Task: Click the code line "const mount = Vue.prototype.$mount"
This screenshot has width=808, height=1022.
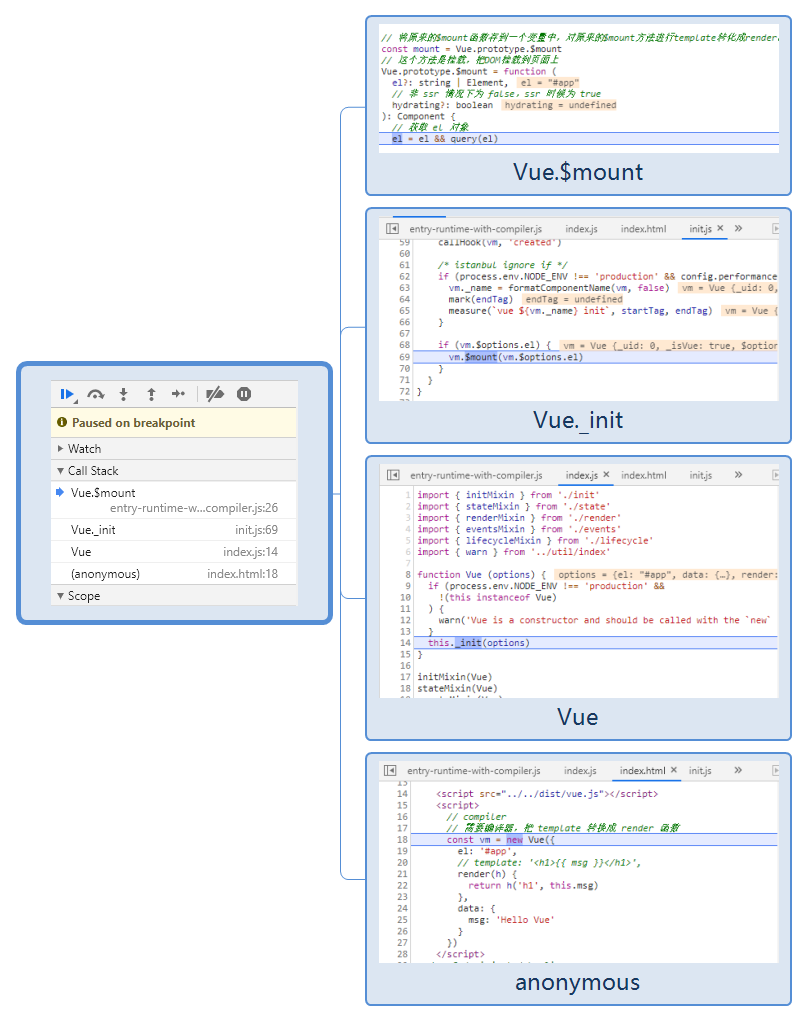Action: [471, 49]
